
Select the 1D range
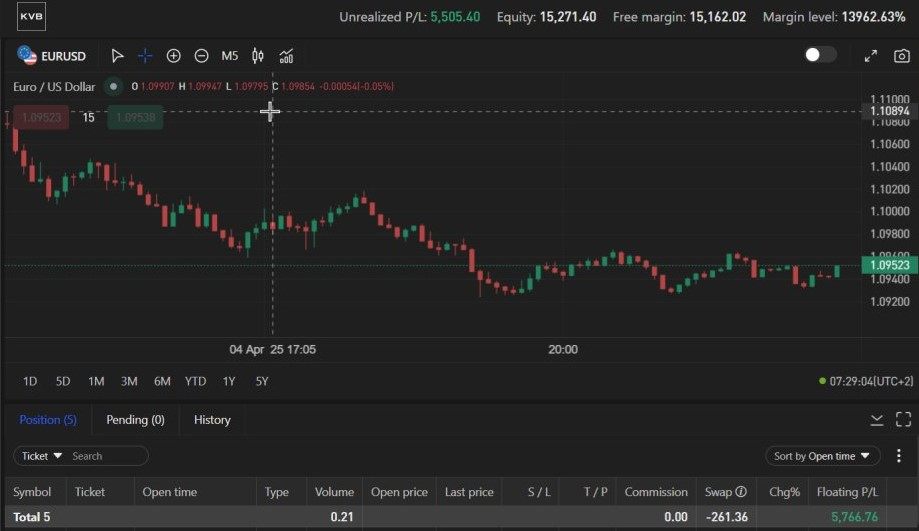[x=30, y=382]
